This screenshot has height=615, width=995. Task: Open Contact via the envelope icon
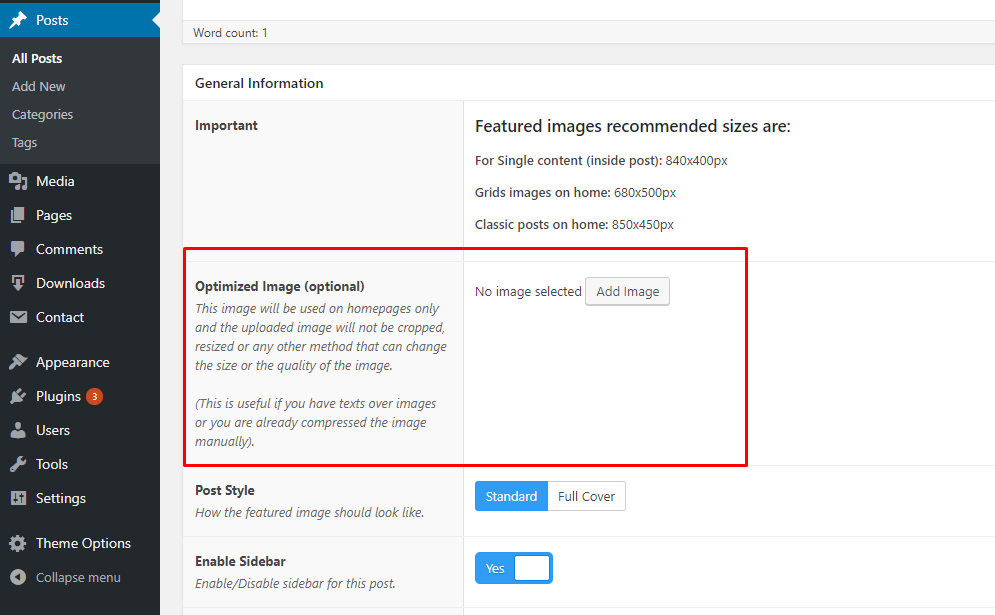click(x=18, y=317)
